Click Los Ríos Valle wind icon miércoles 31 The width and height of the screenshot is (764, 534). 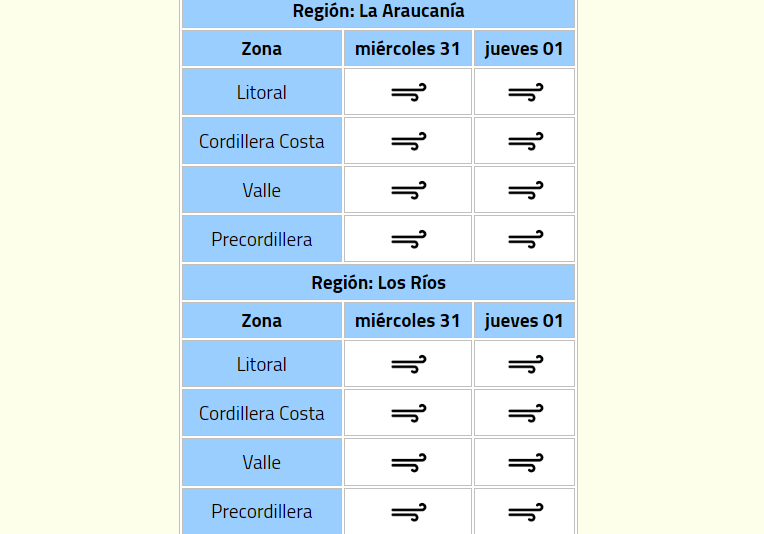408,462
